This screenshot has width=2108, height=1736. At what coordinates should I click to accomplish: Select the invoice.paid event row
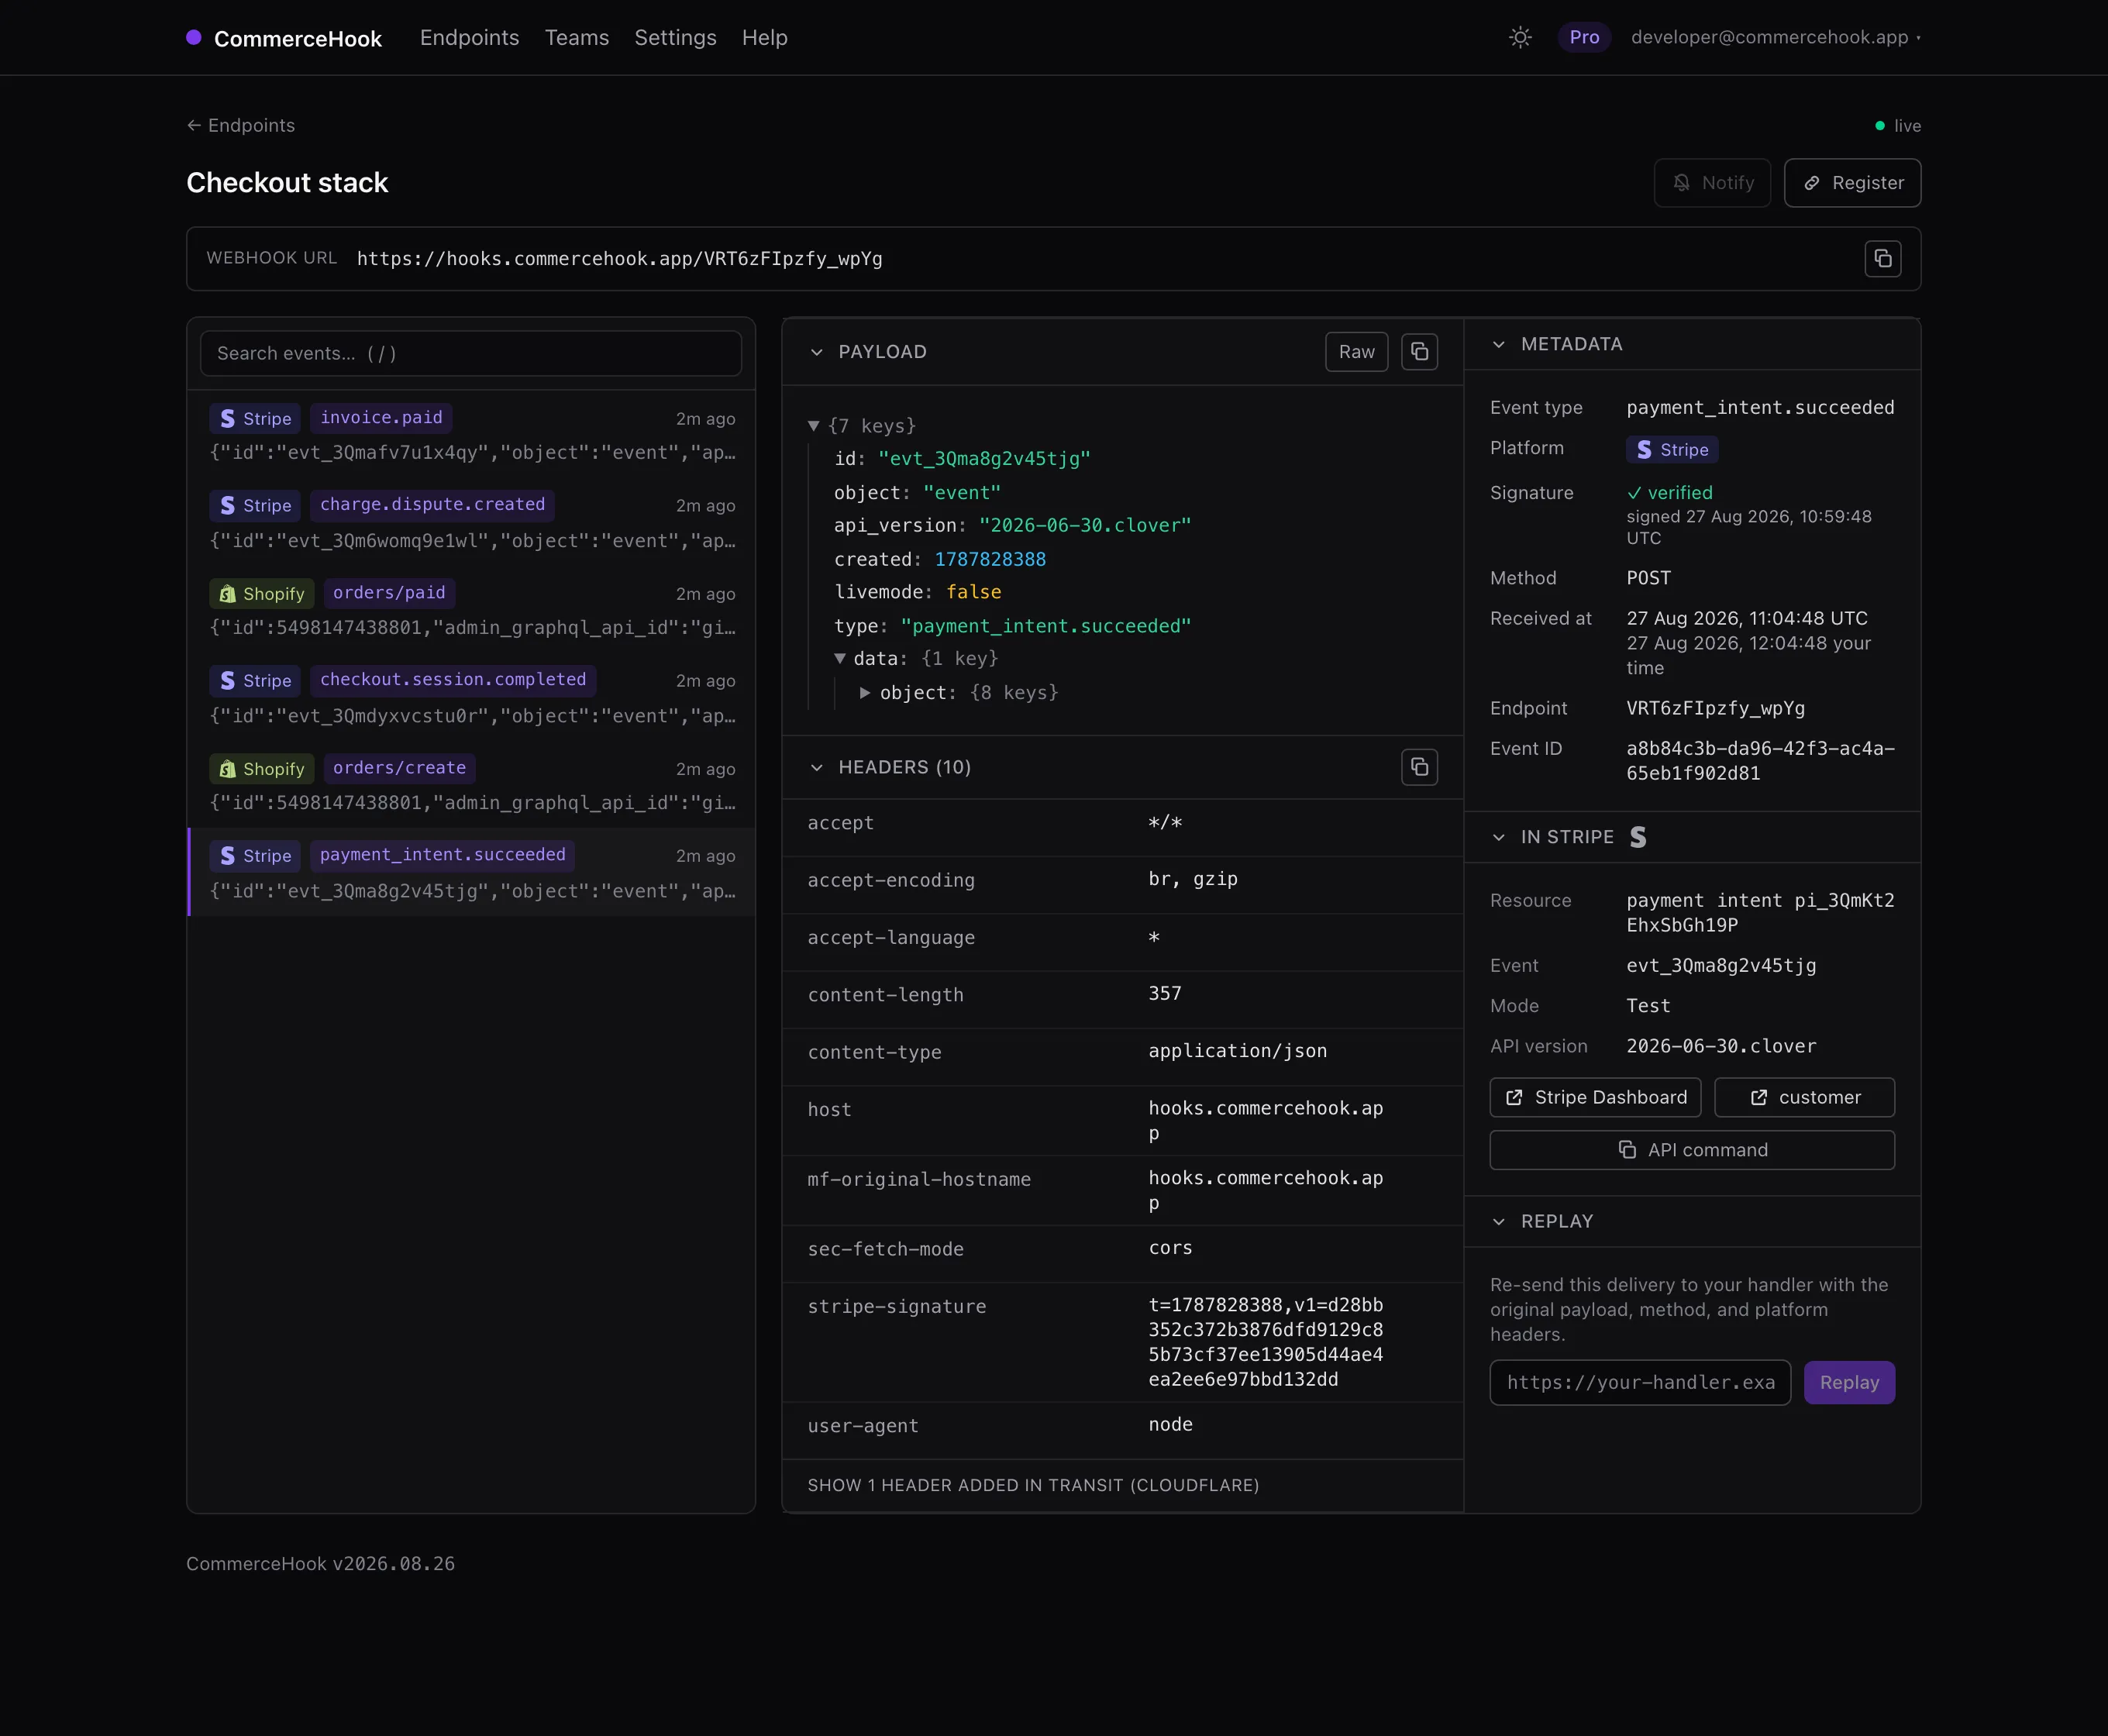pos(471,434)
